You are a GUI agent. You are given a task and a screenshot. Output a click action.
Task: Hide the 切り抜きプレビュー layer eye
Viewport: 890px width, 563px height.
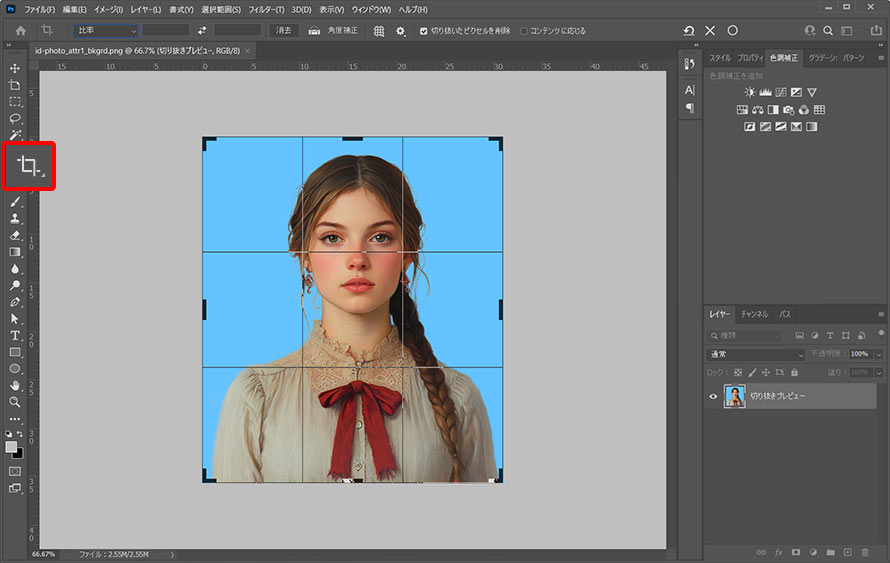coord(713,396)
